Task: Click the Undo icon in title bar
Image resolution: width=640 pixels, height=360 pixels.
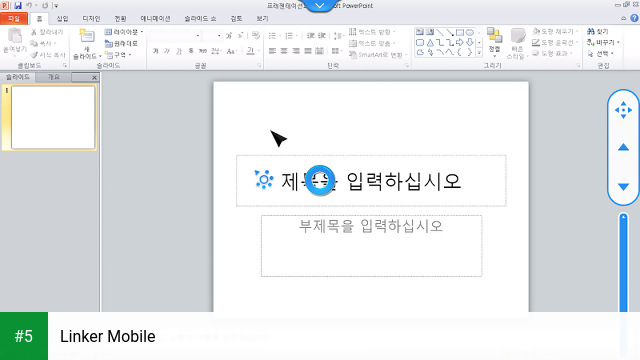Action: [x=29, y=5]
